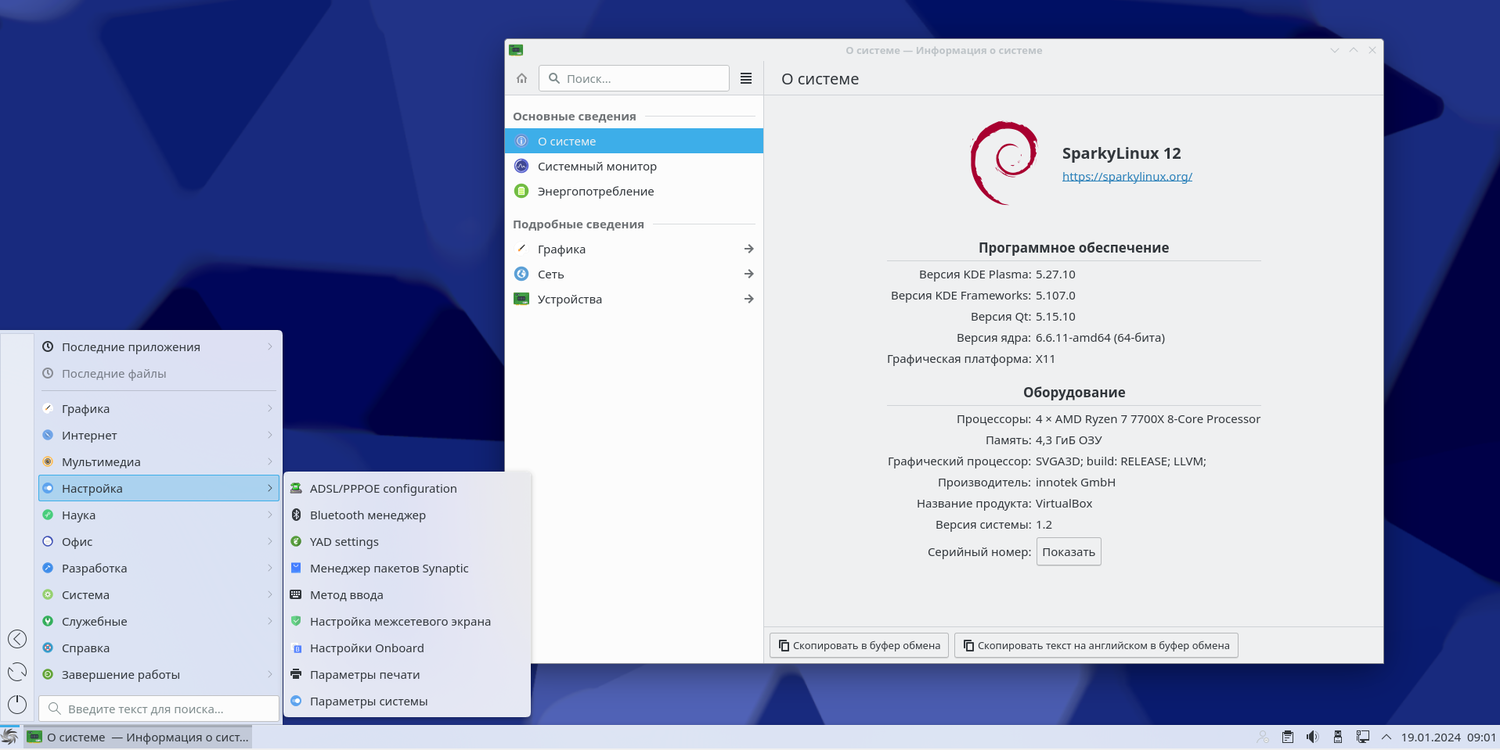1500x750 pixels.
Task: Click the SparkyLinux 12 heading
Action: pyautogui.click(x=1121, y=153)
